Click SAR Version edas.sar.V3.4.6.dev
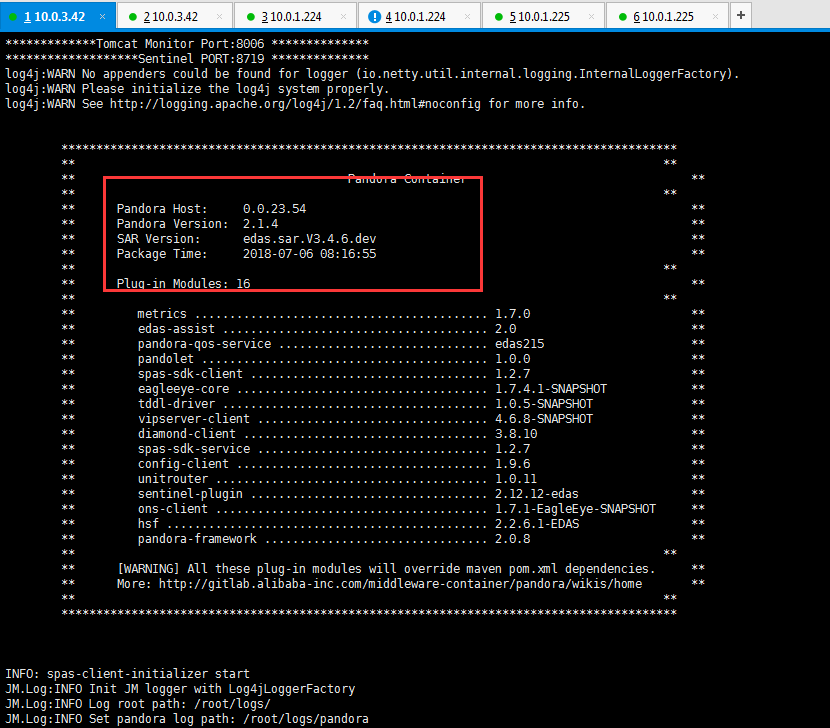The height and width of the screenshot is (728, 830). (x=310, y=239)
